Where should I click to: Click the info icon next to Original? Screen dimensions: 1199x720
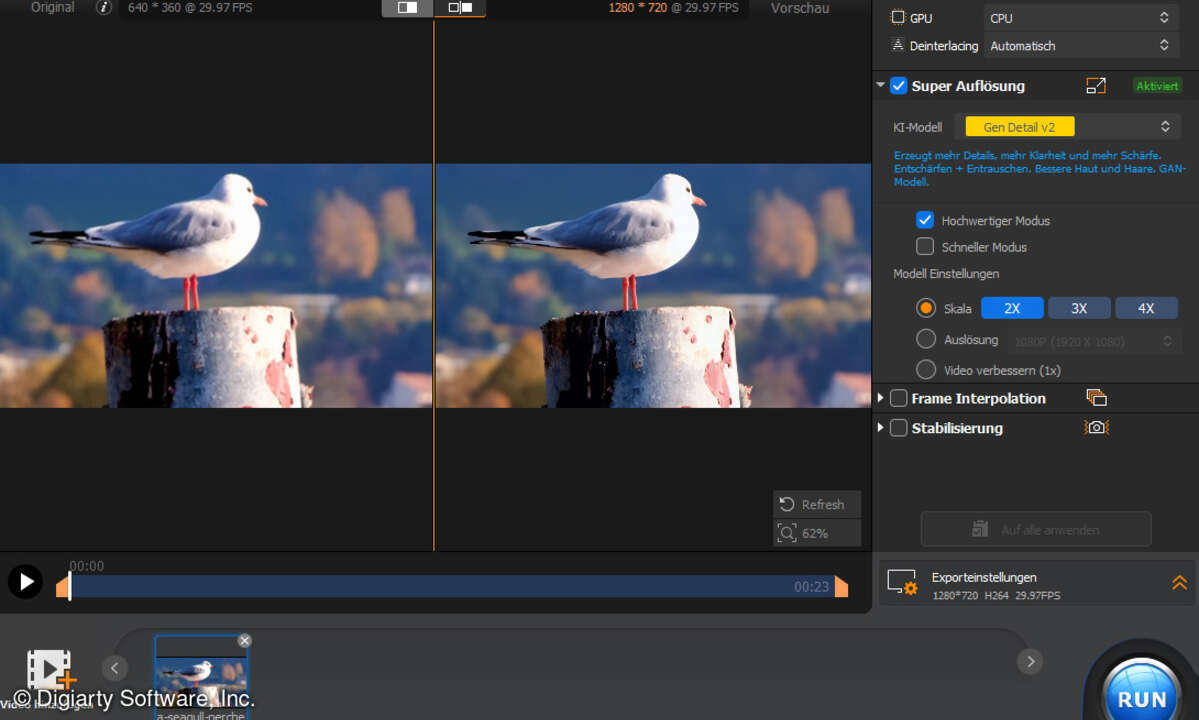click(x=103, y=7)
